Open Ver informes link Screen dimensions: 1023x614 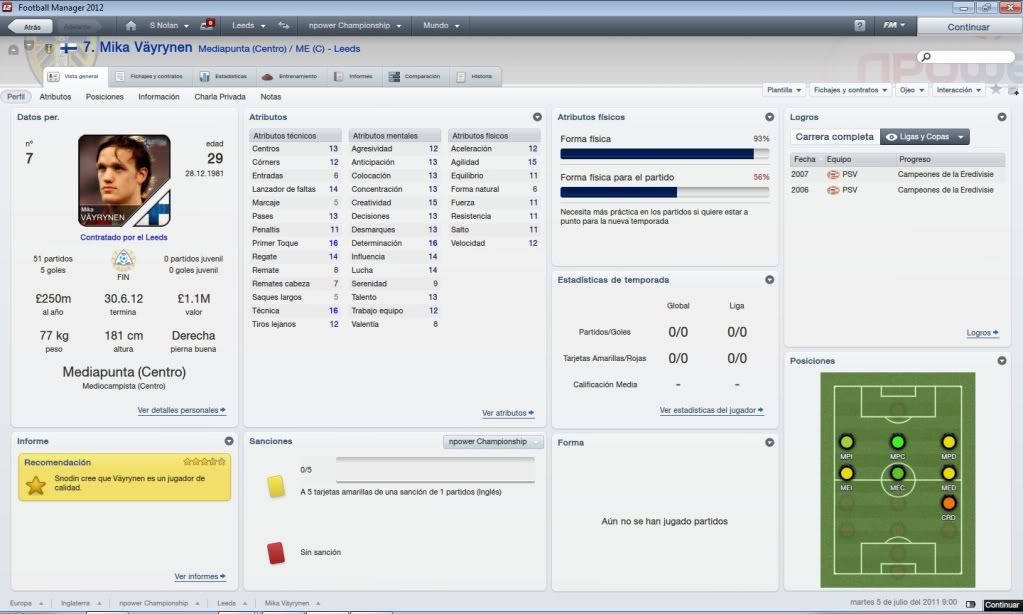point(200,576)
